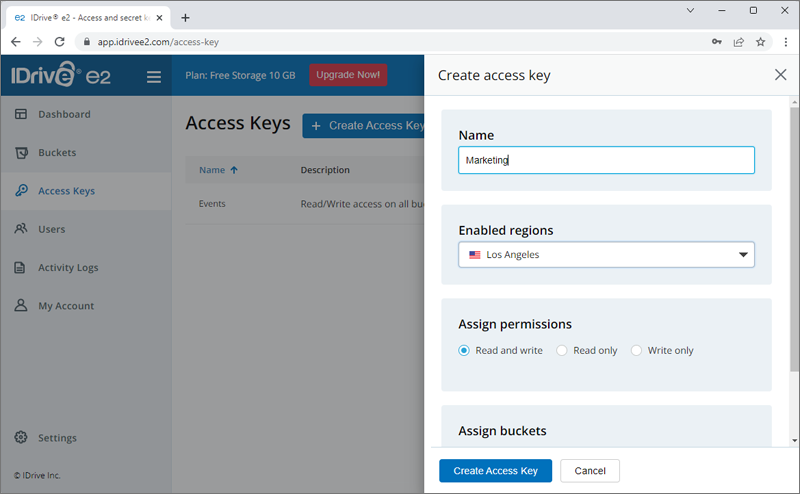Screen dimensions: 800x494
Task: Click the Name column header
Action: coord(212,170)
